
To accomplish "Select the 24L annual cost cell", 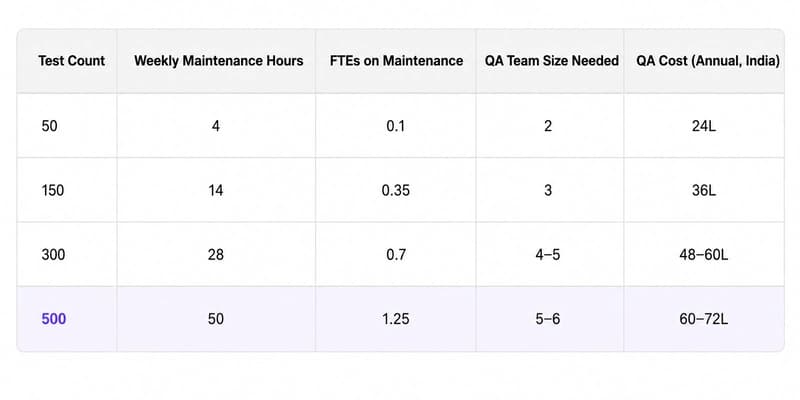I will (704, 126).
